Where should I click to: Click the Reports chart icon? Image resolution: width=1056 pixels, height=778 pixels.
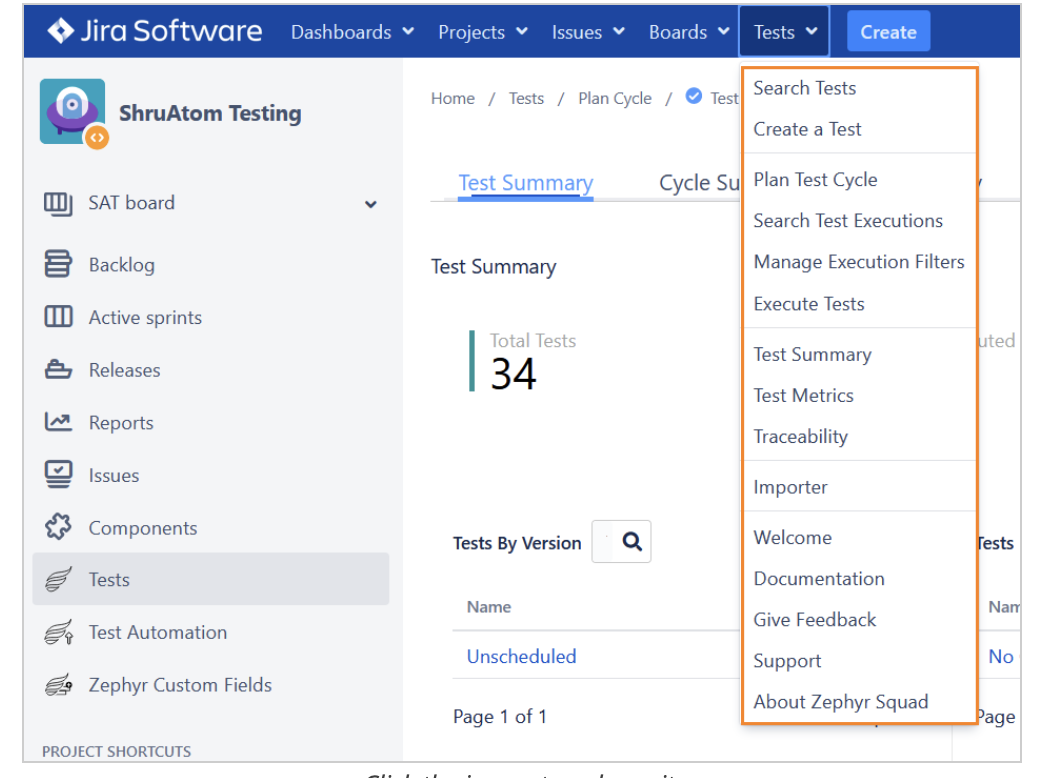(x=58, y=422)
